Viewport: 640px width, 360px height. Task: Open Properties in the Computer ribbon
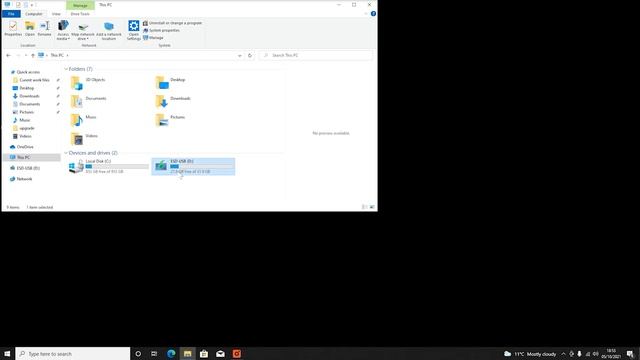pos(13,29)
